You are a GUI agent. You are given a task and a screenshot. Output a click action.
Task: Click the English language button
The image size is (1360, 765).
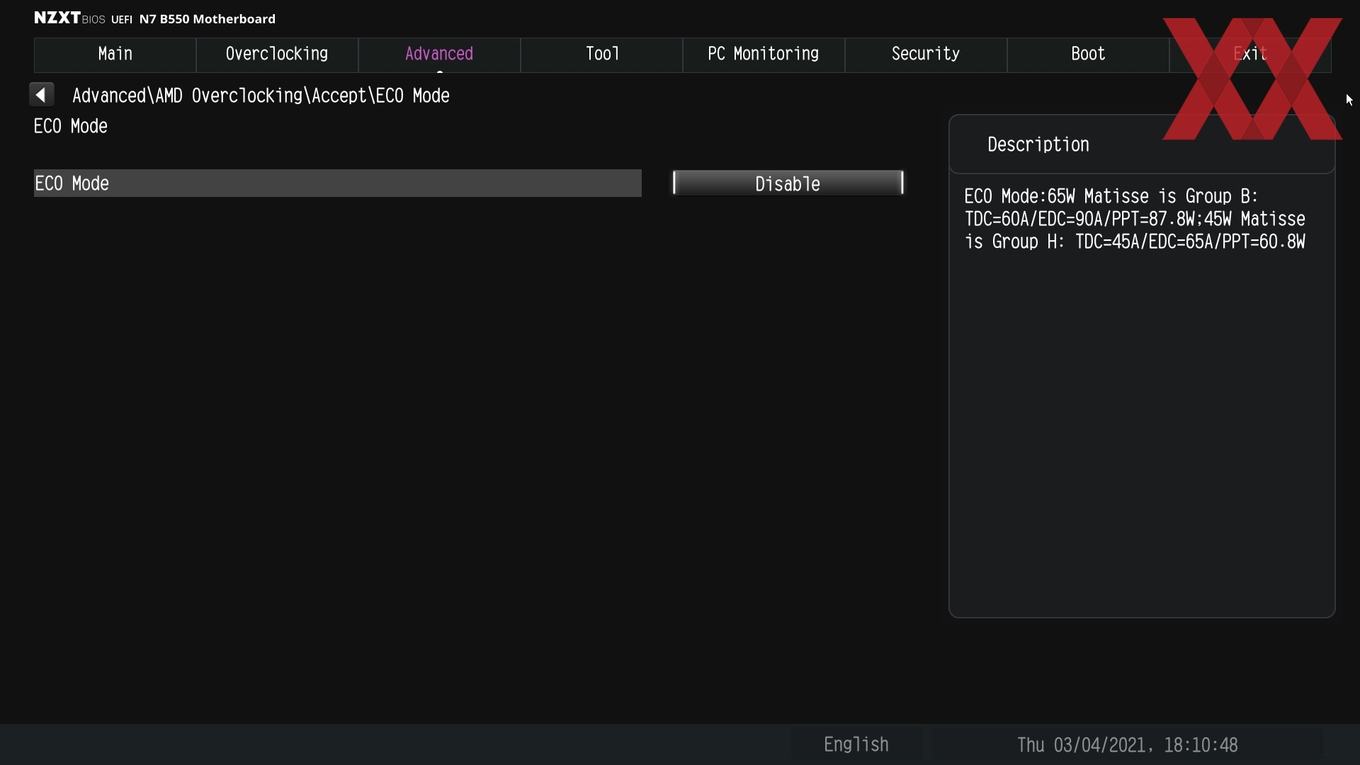pos(856,745)
